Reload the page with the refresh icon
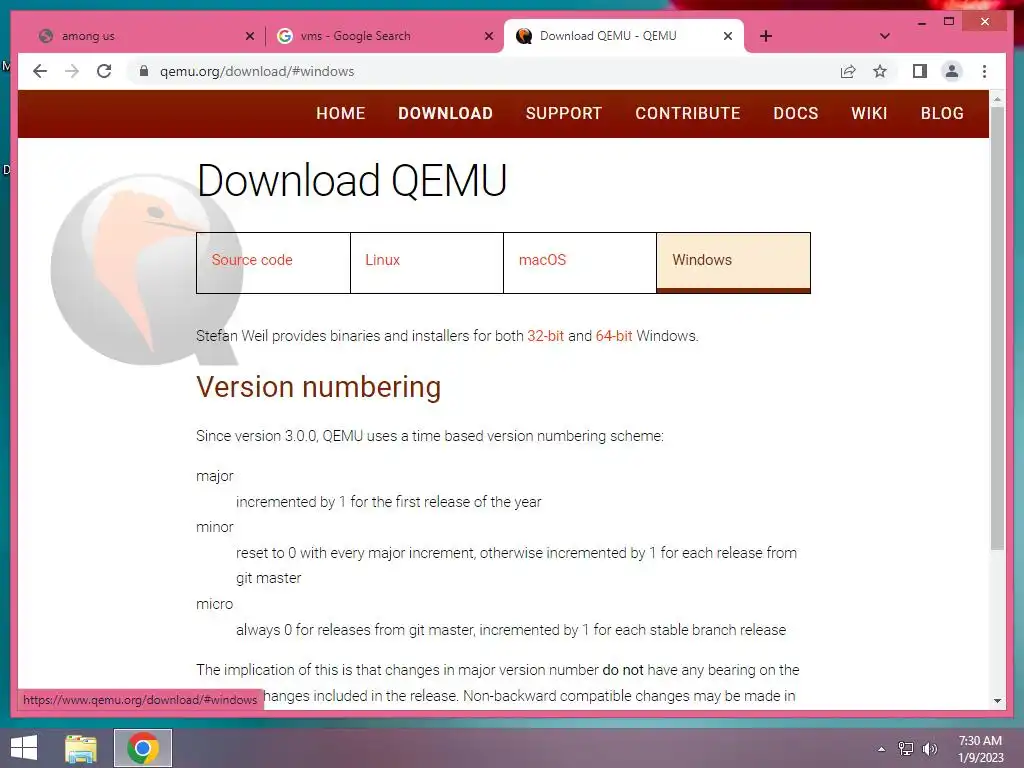 pos(104,71)
